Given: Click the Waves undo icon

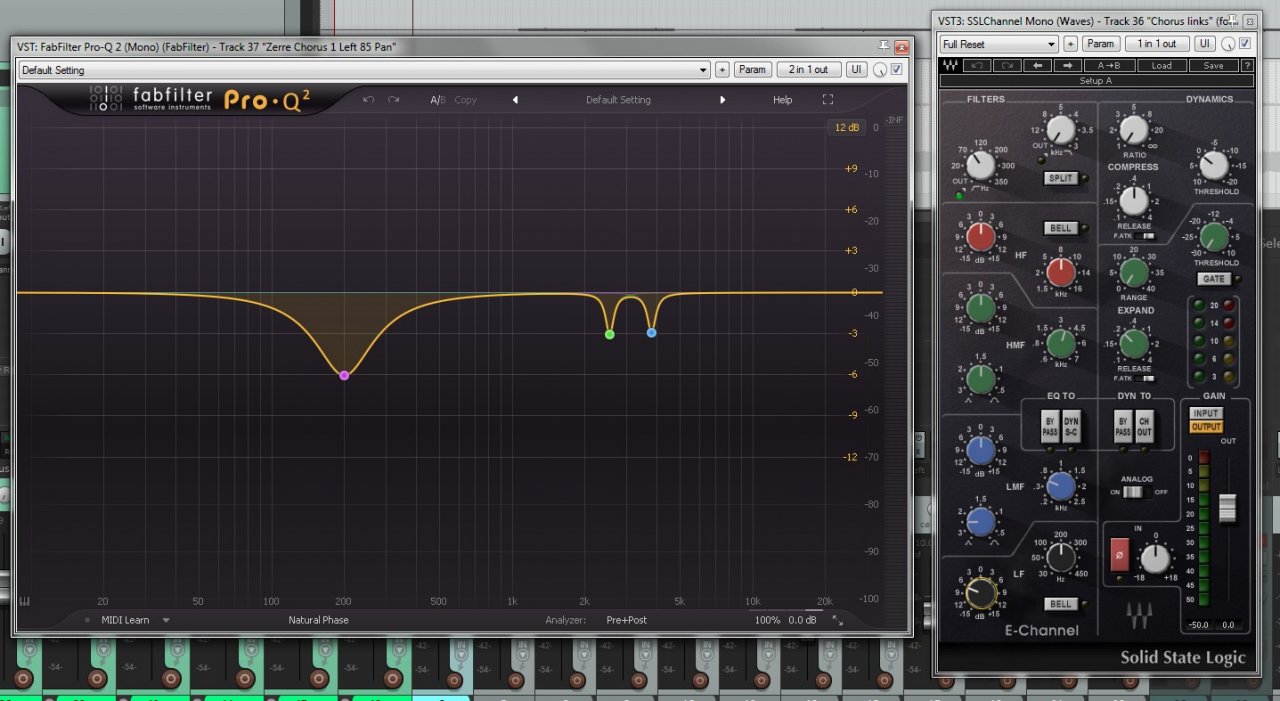Looking at the screenshot, I should [x=977, y=66].
